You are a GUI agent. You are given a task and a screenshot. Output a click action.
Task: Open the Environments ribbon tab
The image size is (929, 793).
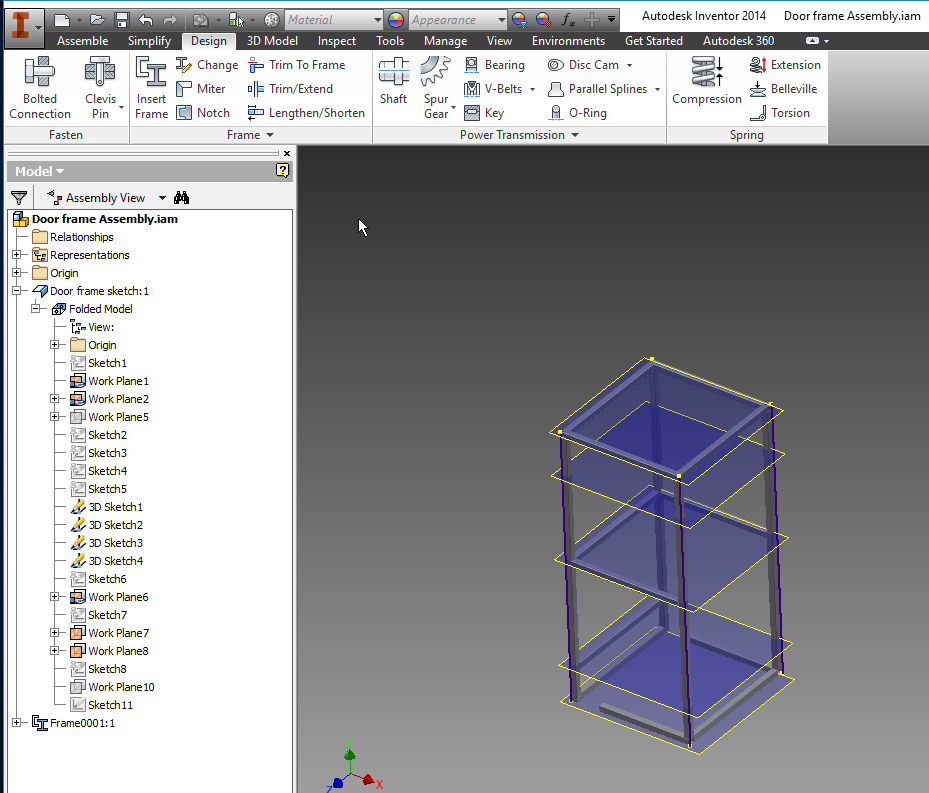[x=568, y=41]
